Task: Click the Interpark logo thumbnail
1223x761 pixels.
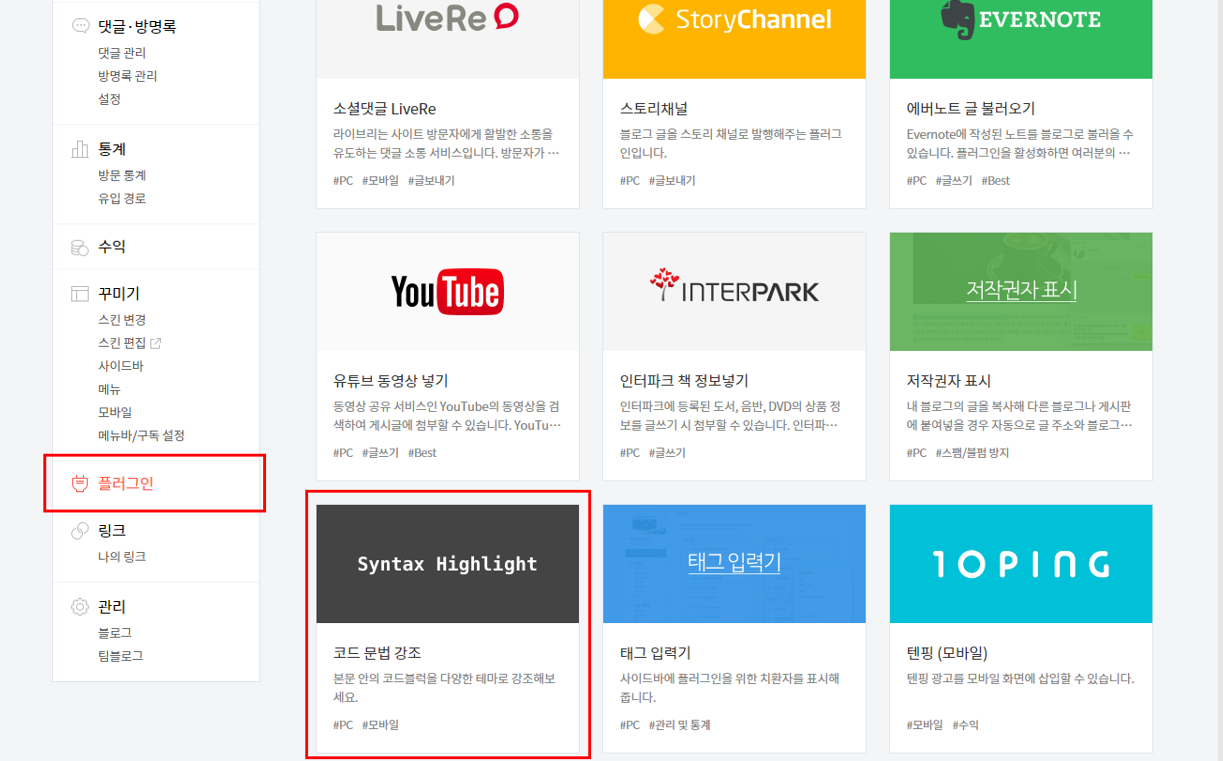Action: pos(734,292)
